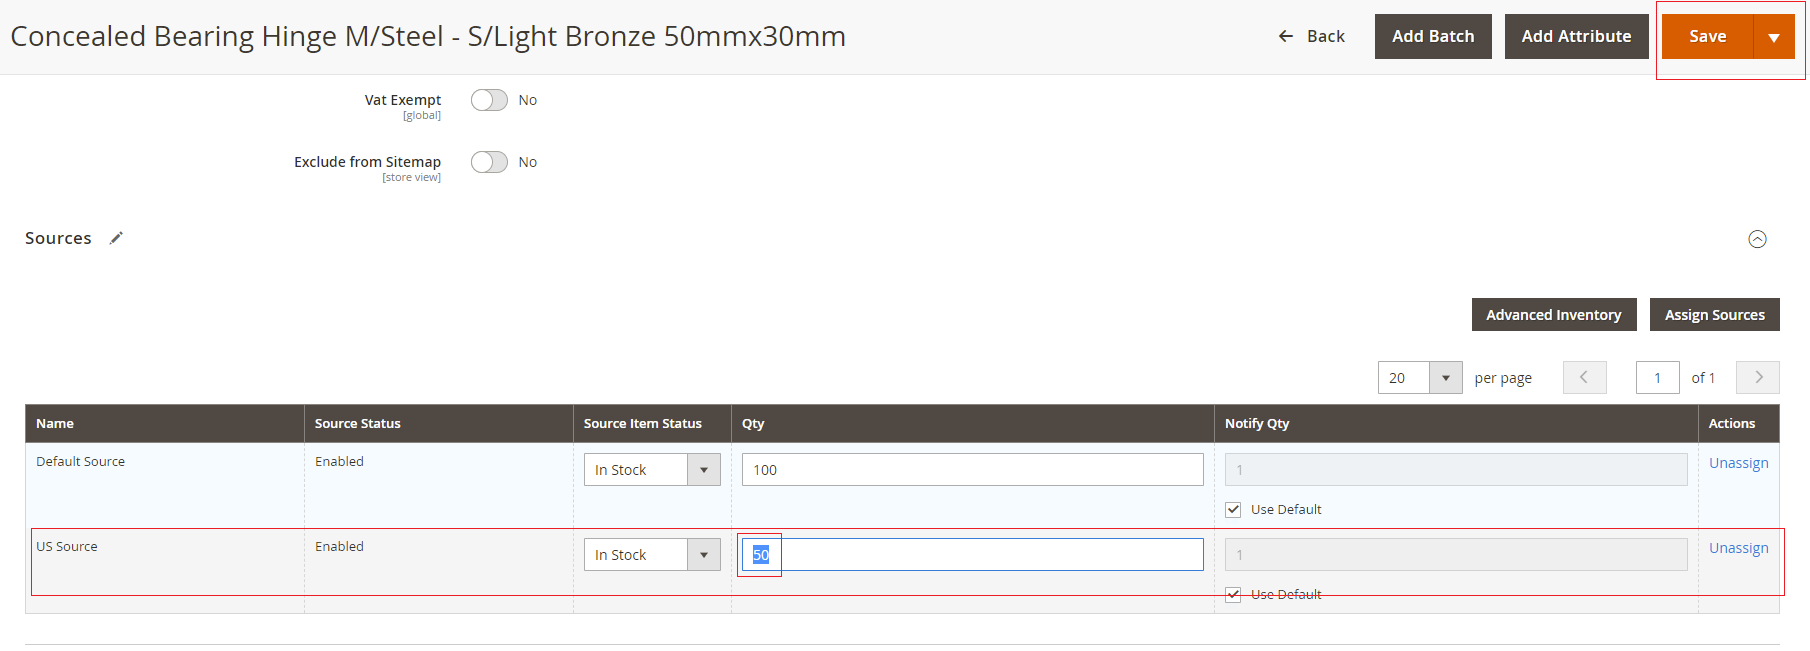Open the Save button dropdown arrow
The image size is (1810, 651).
tap(1774, 37)
